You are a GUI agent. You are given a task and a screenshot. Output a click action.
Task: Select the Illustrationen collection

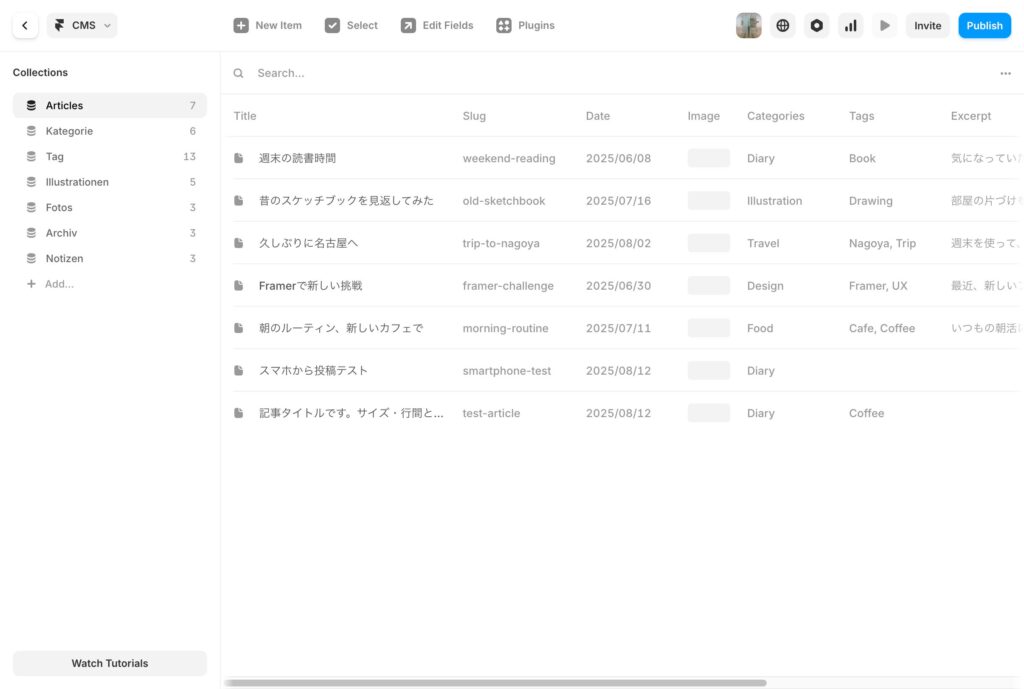(x=77, y=182)
